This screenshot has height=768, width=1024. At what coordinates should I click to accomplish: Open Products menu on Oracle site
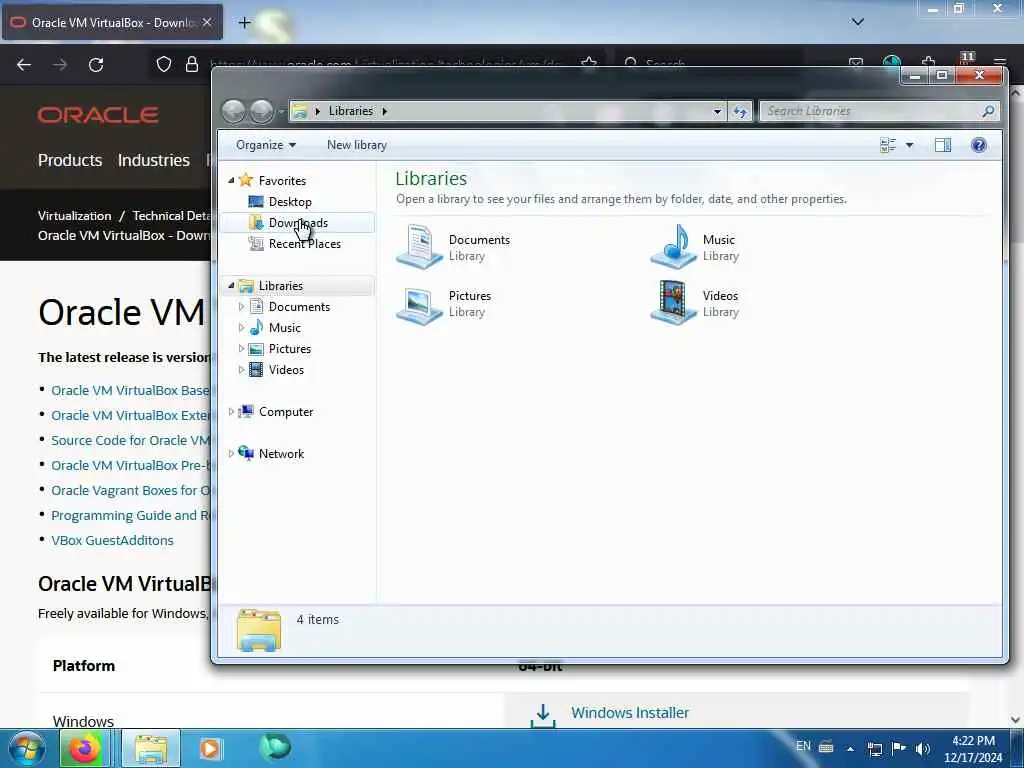(70, 160)
